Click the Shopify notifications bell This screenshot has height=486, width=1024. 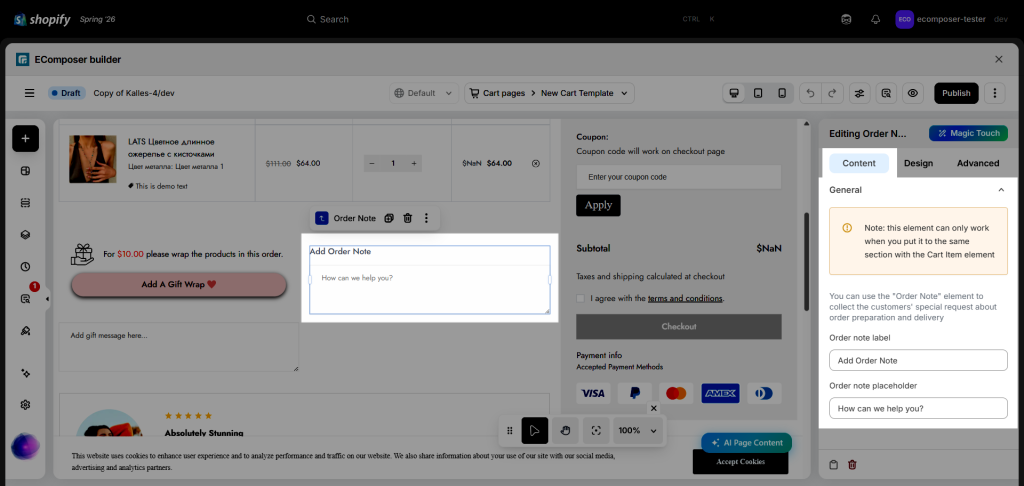[876, 19]
